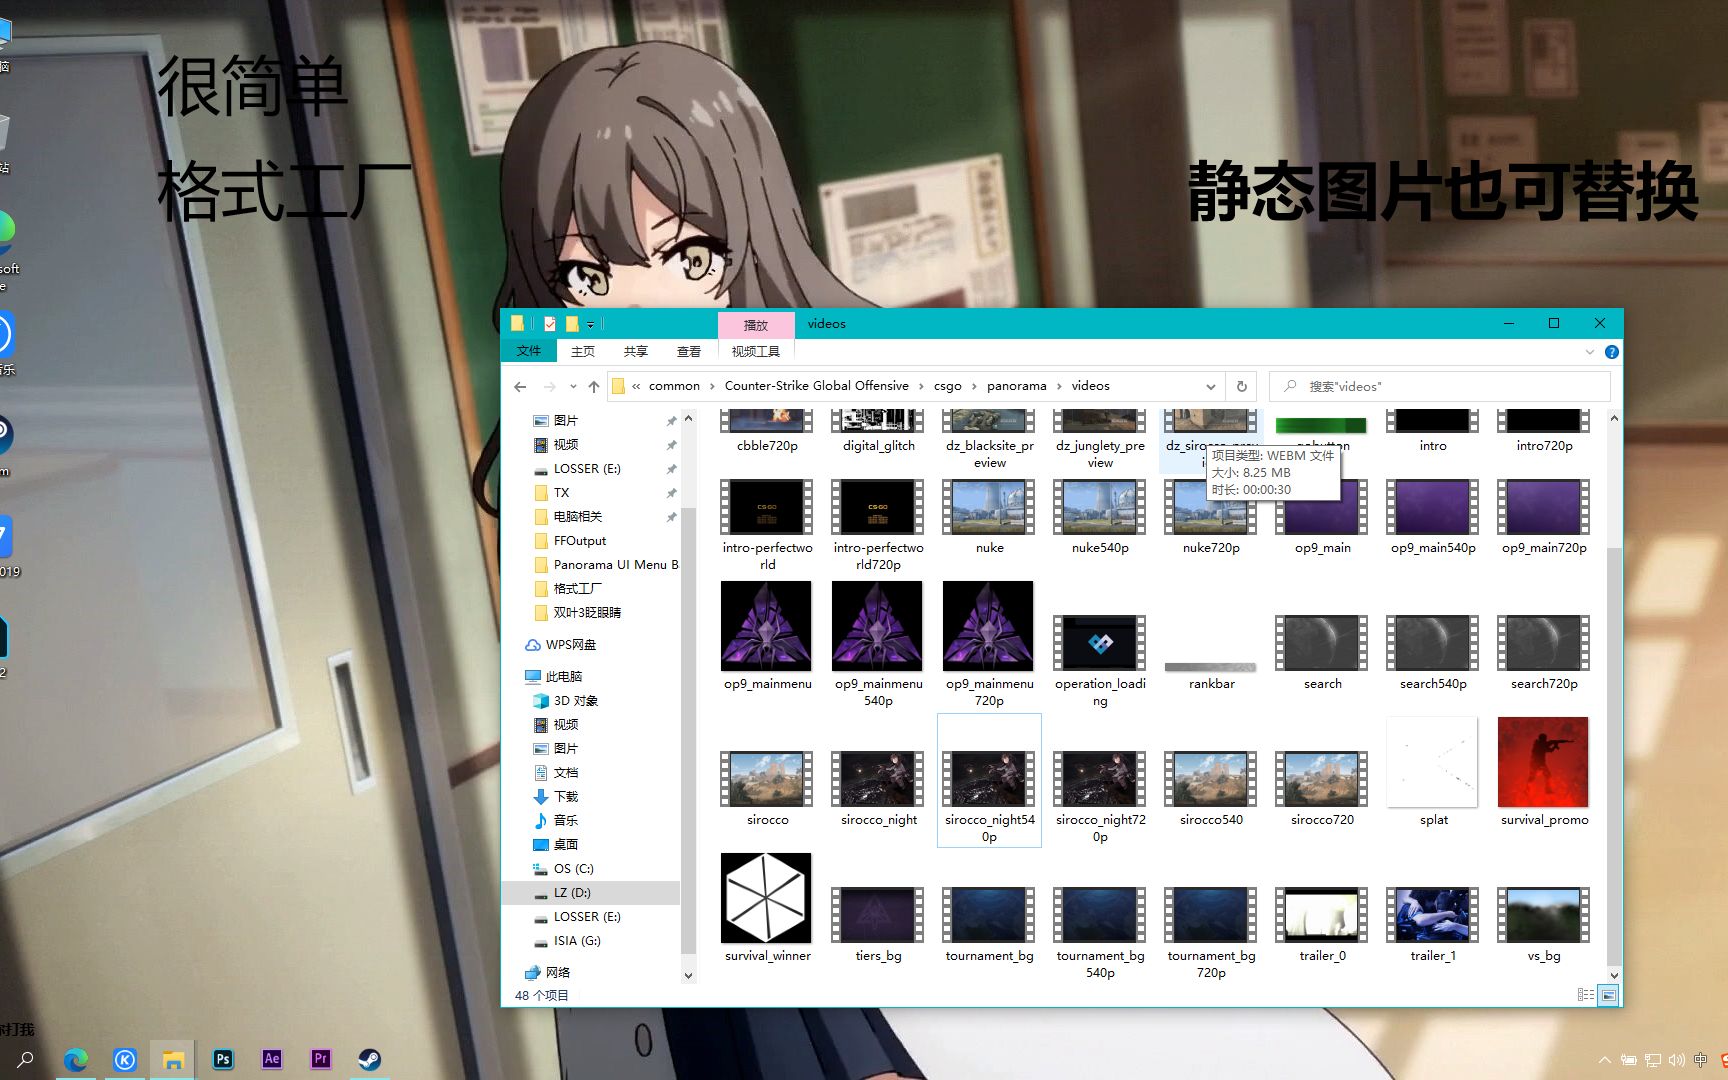
Task: Select the splat file
Action: click(1433, 772)
